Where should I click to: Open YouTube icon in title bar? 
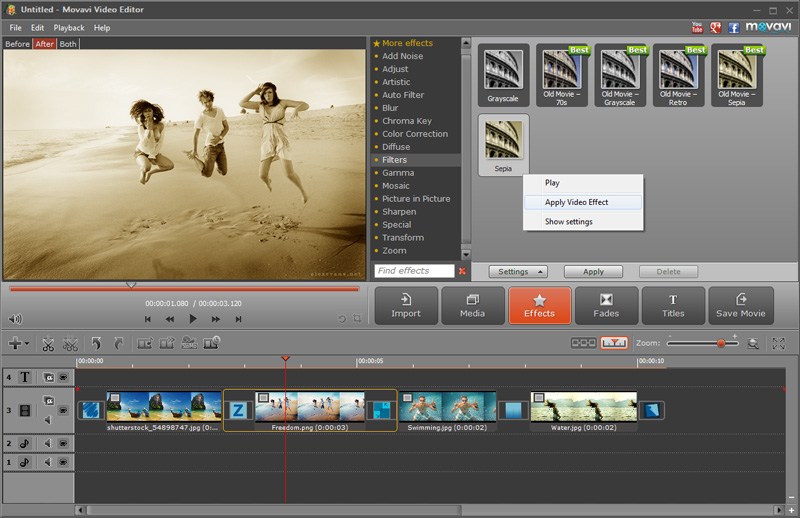click(x=697, y=27)
